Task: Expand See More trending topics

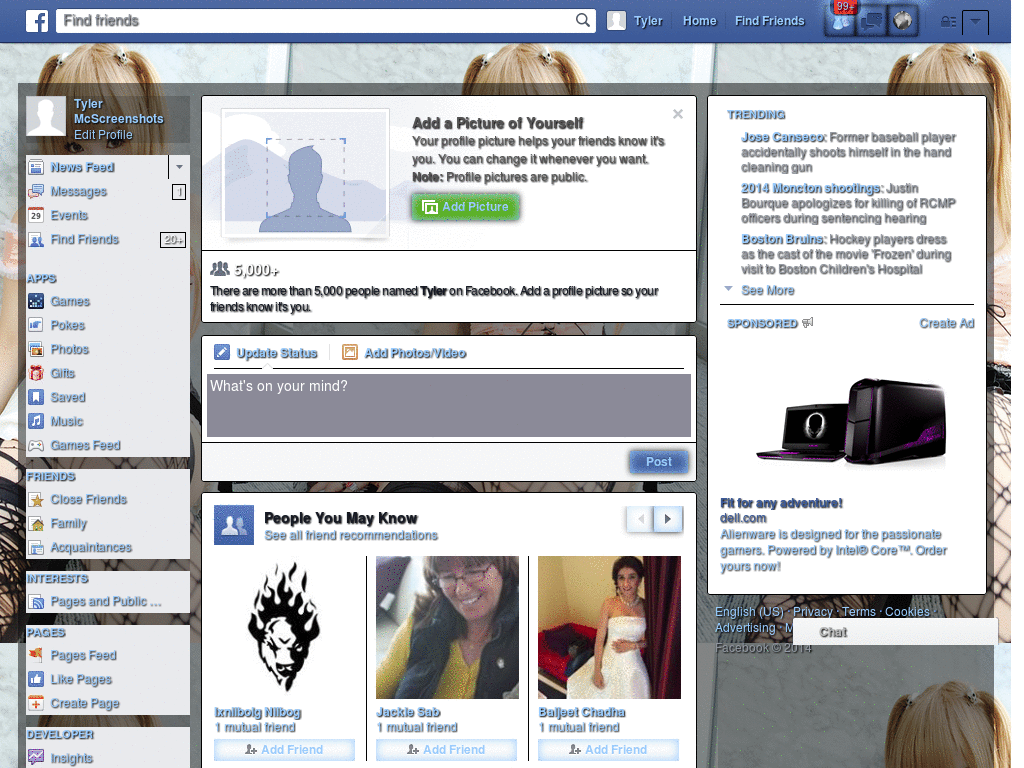Action: [767, 291]
